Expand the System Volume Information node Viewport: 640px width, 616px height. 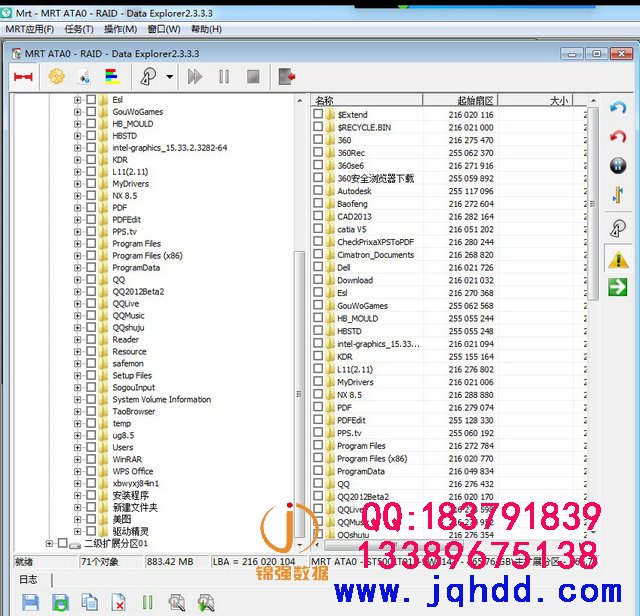click(77, 399)
